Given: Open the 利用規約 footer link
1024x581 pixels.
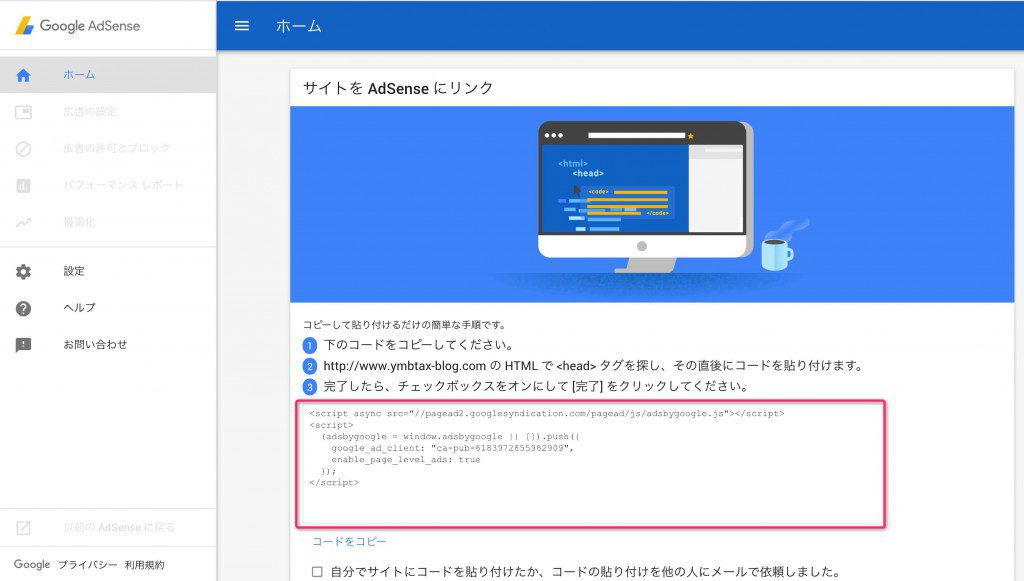Looking at the screenshot, I should click(144, 565).
